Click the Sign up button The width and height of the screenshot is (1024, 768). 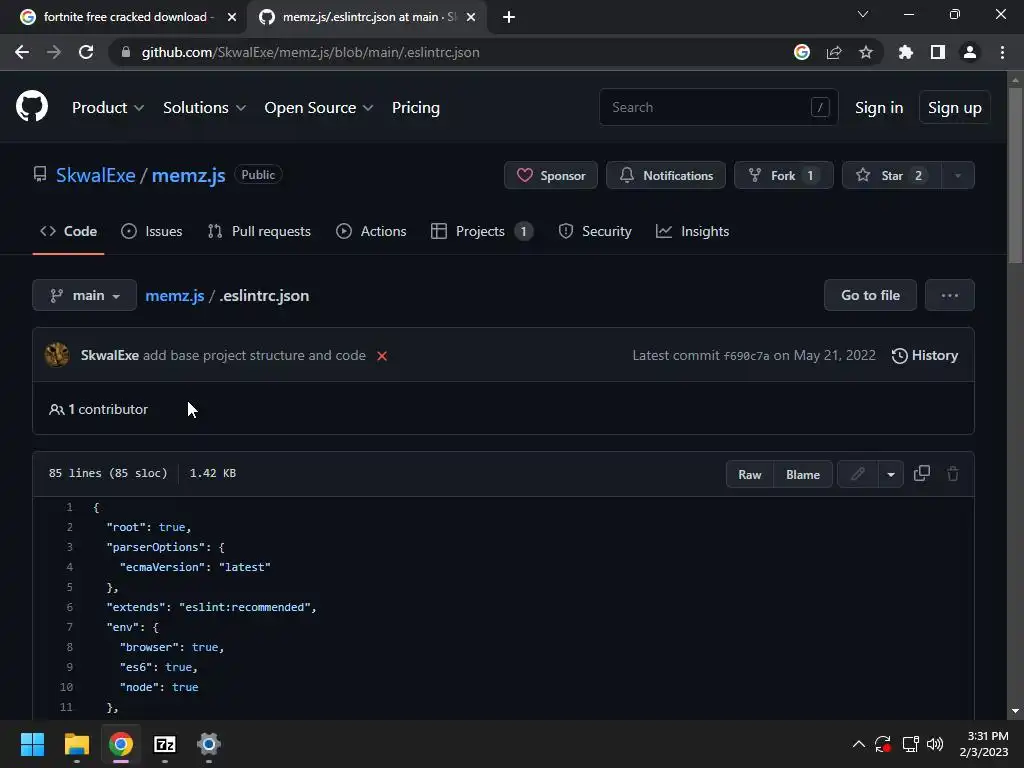click(x=954, y=108)
